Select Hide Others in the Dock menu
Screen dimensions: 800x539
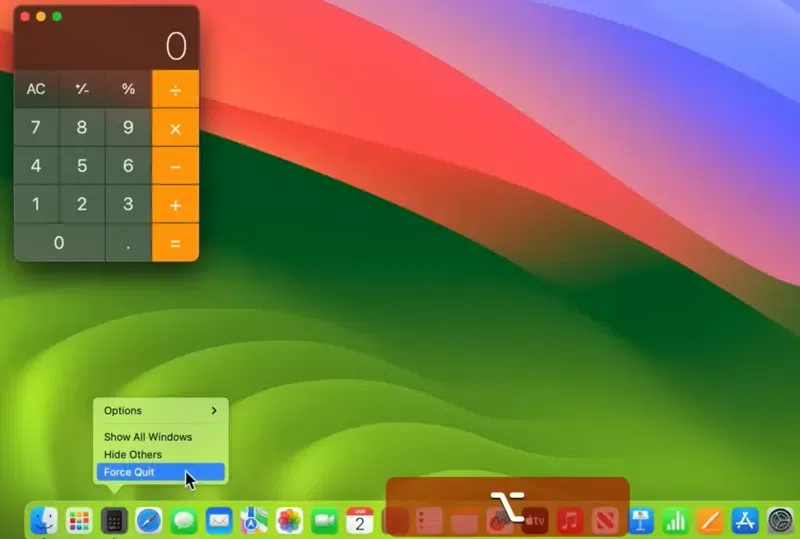coord(161,454)
